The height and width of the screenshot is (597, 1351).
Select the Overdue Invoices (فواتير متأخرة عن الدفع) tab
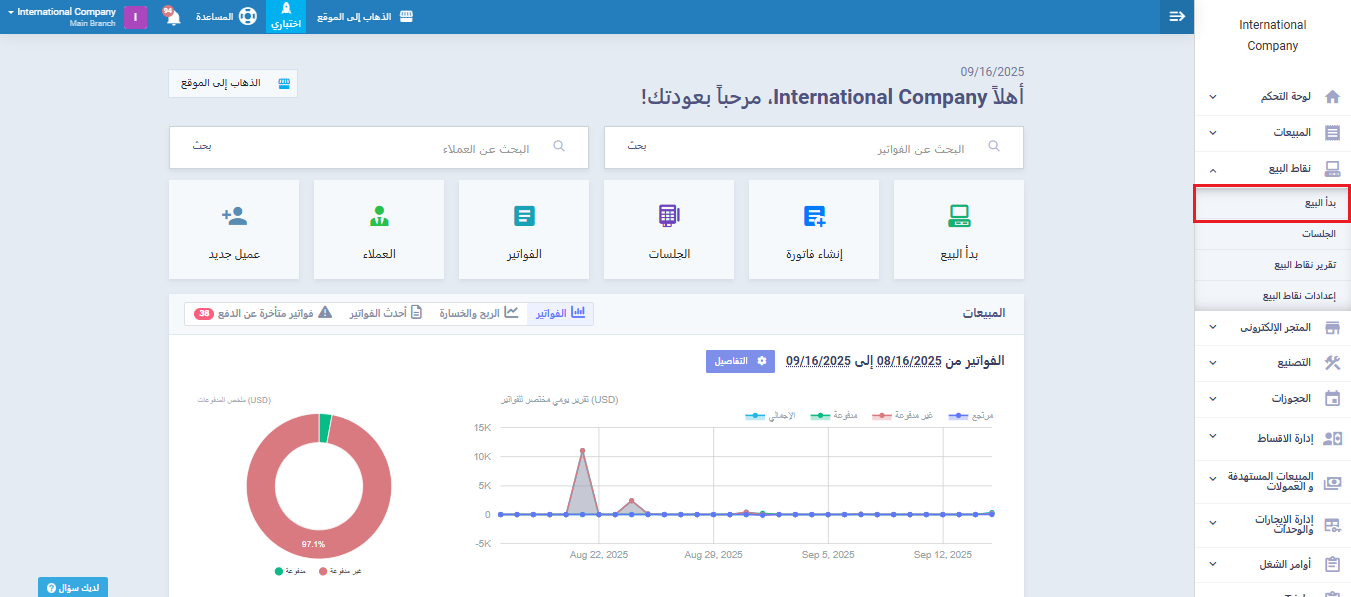264,314
